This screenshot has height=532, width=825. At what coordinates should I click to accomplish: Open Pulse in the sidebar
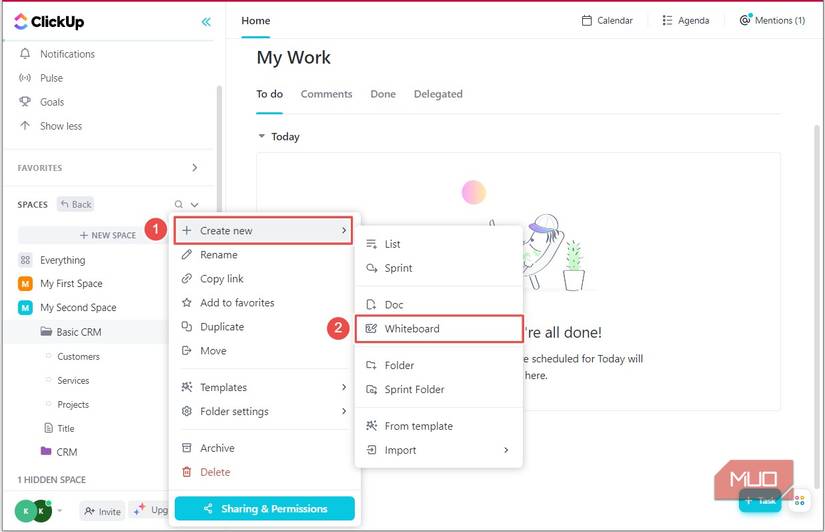[51, 78]
